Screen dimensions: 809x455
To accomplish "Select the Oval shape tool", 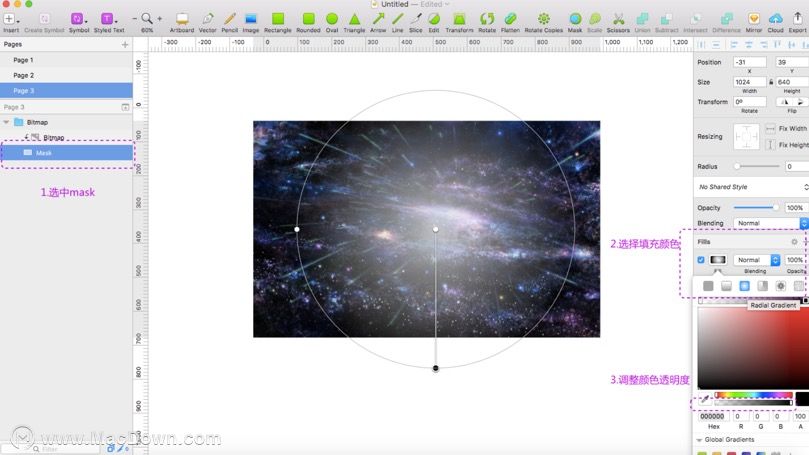I will (332, 19).
